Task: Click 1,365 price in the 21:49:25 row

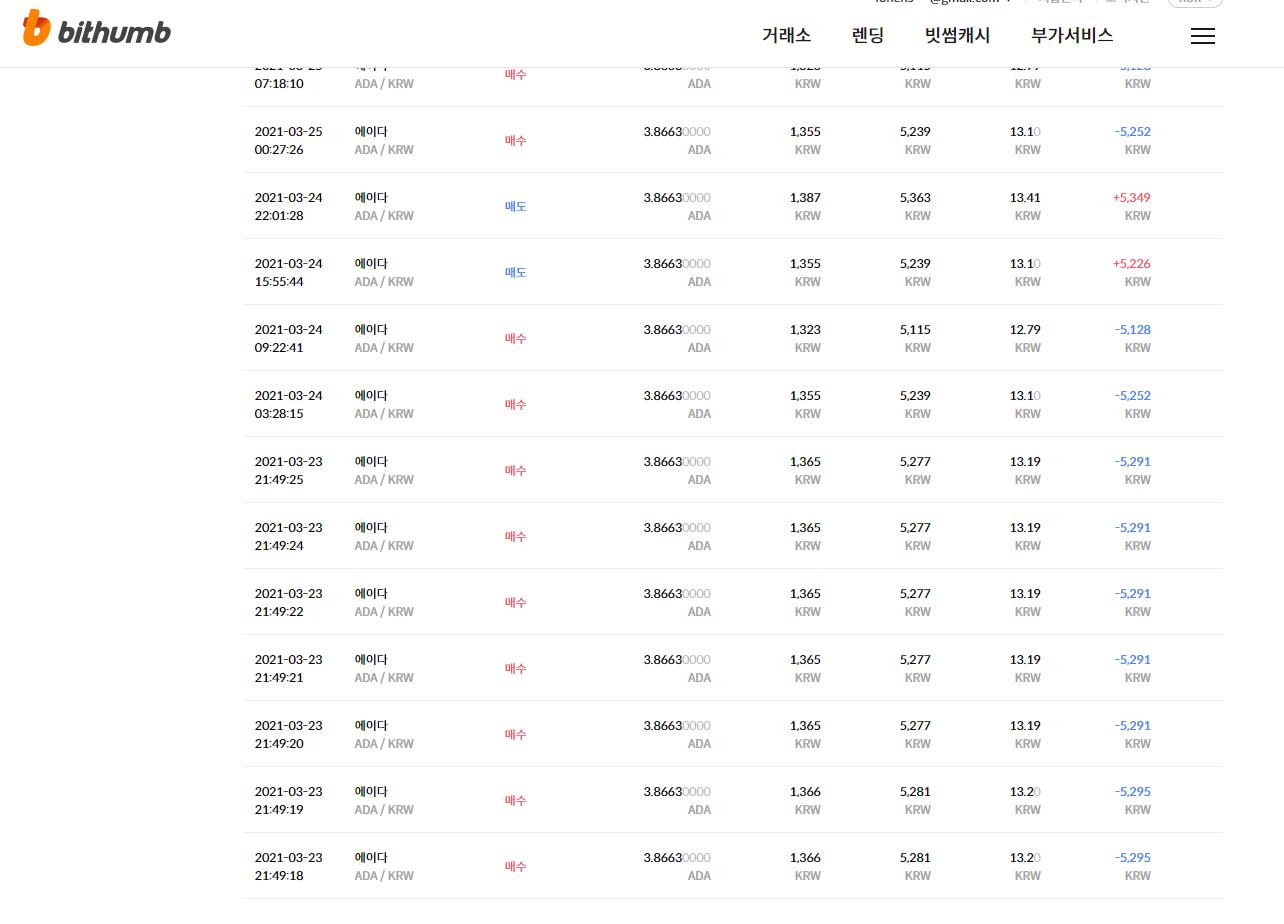Action: coord(805,462)
